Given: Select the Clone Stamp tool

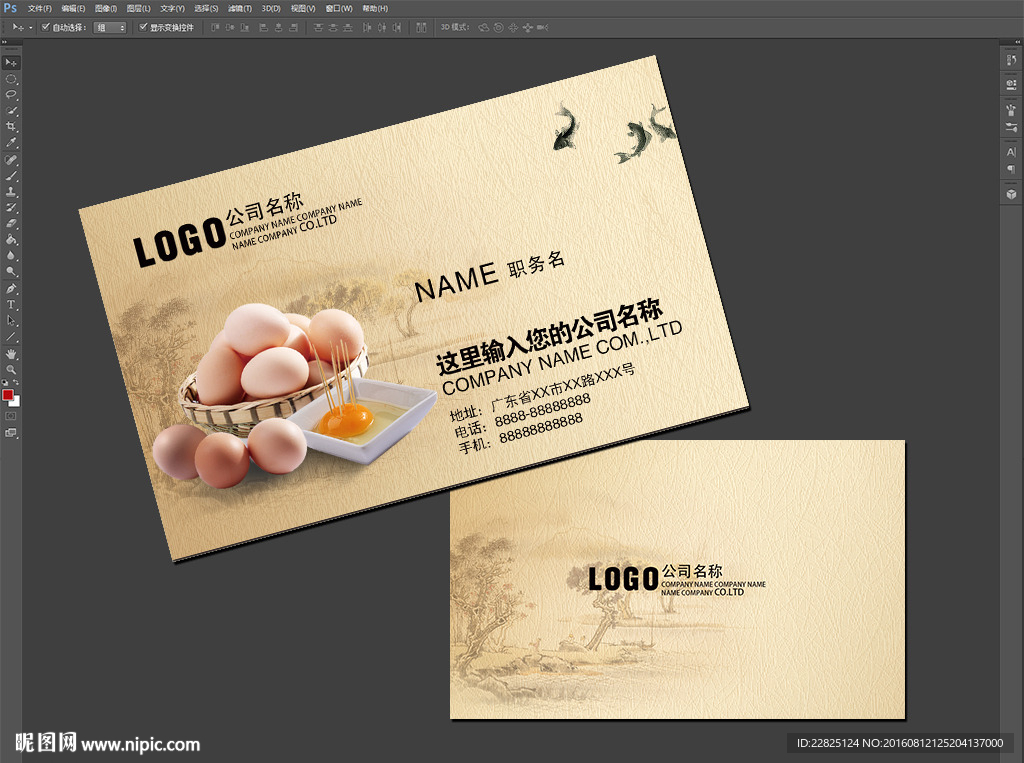Looking at the screenshot, I should pos(11,192).
